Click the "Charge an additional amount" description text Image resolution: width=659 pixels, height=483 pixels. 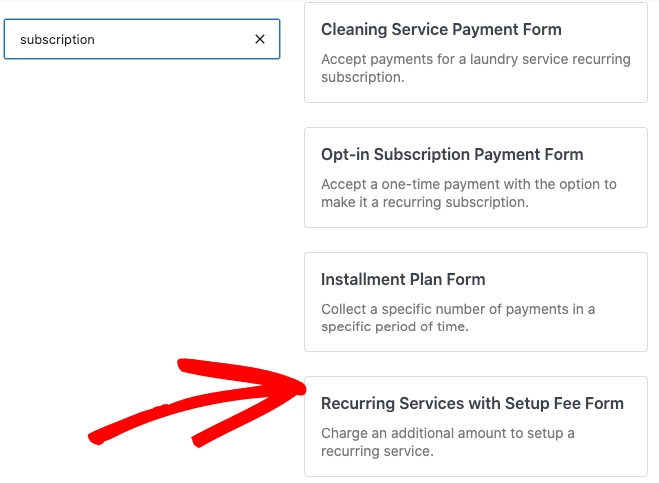point(447,442)
